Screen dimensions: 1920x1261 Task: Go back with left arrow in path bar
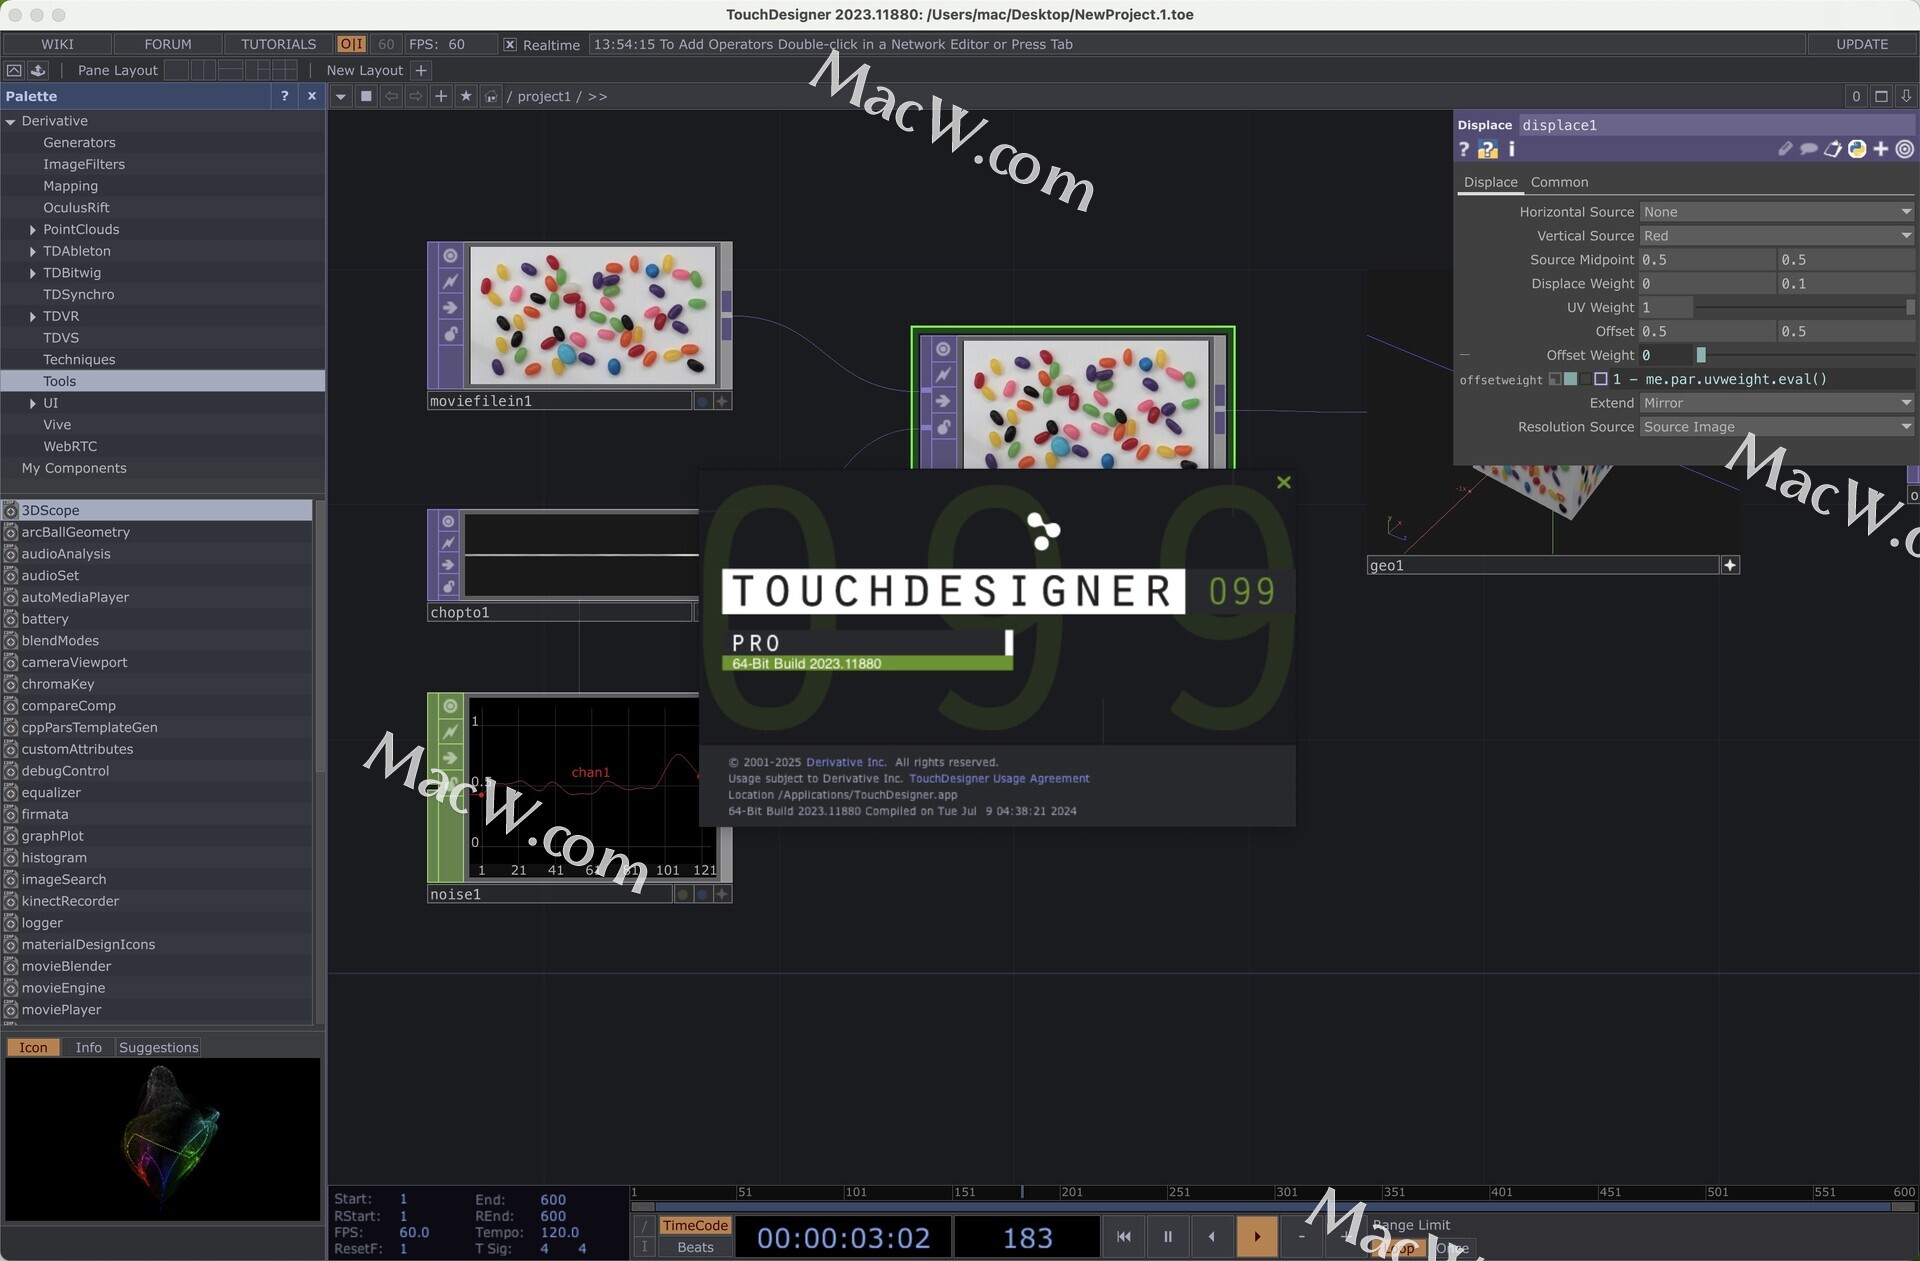(391, 96)
